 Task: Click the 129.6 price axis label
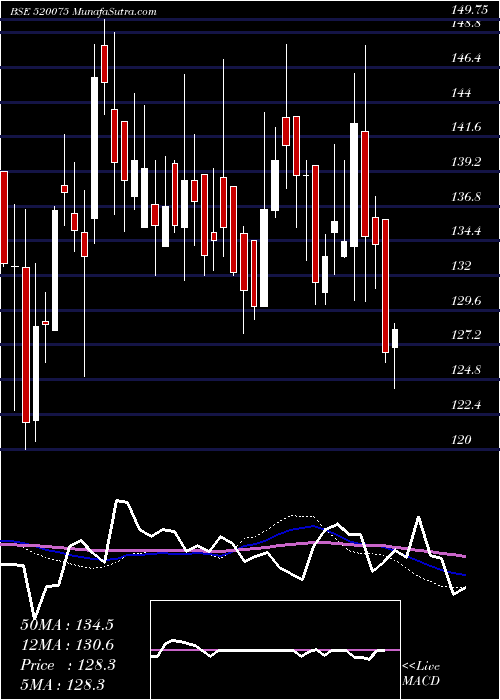467,301
